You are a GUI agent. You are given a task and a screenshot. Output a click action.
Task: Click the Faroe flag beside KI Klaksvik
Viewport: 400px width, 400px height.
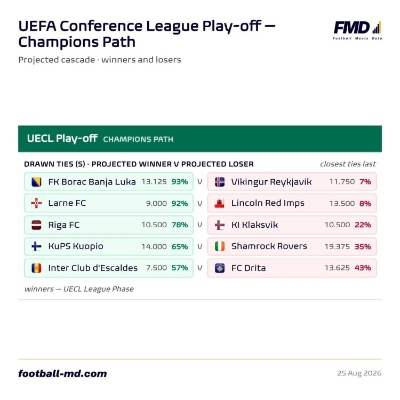(220, 225)
